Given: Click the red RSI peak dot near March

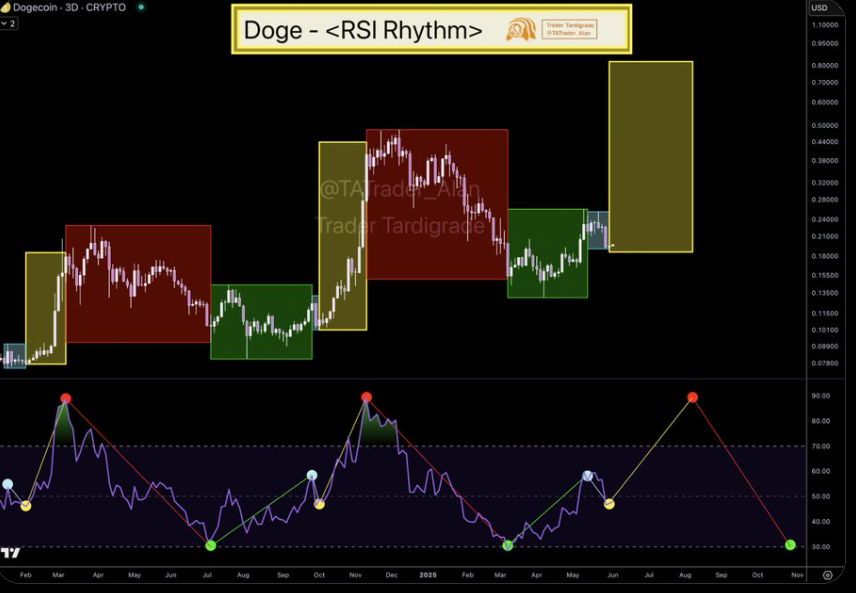Looking at the screenshot, I should 66,399.
